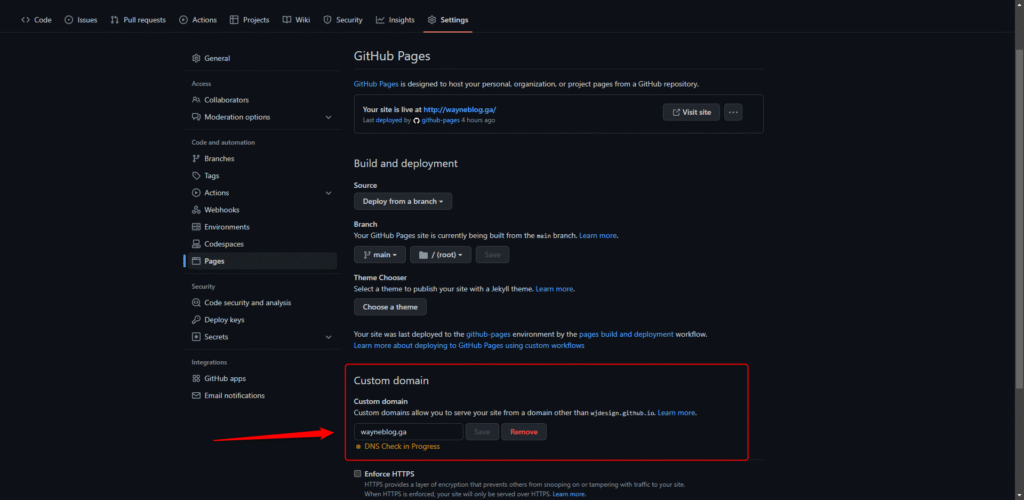The width and height of the screenshot is (1024, 500).
Task: Click the Webhooks icon in sidebar
Action: 196,210
